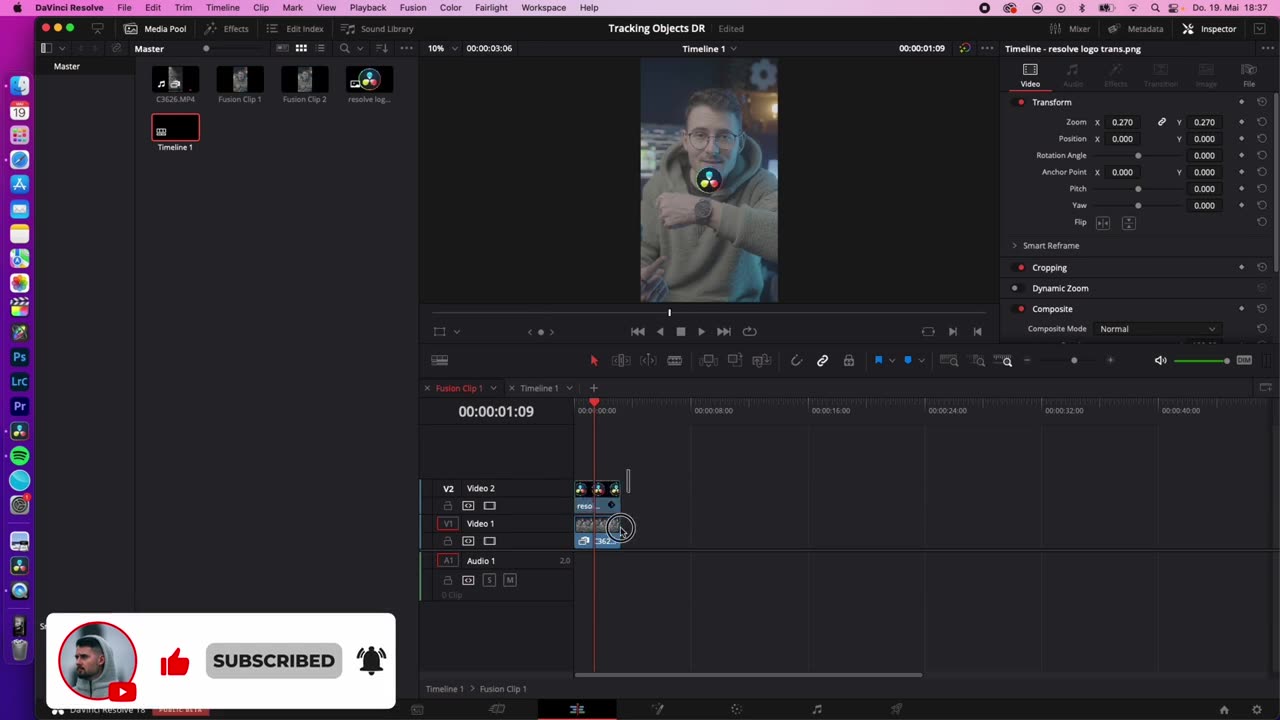Open the Media Pool search filter dropdown

(x=360, y=48)
